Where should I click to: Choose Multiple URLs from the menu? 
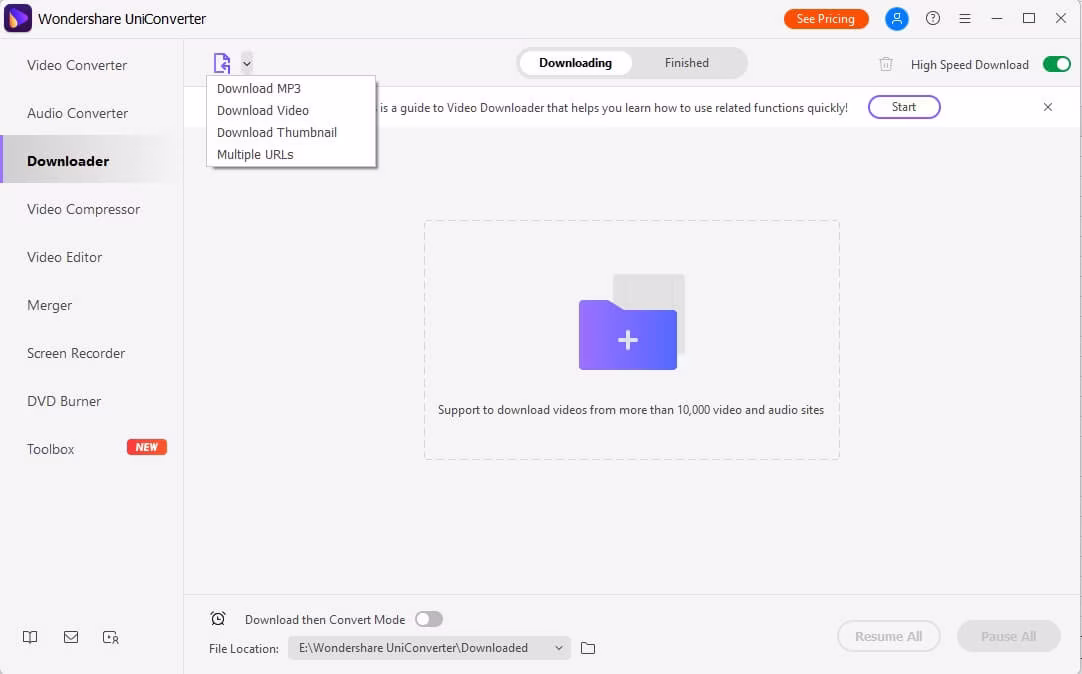coord(255,155)
